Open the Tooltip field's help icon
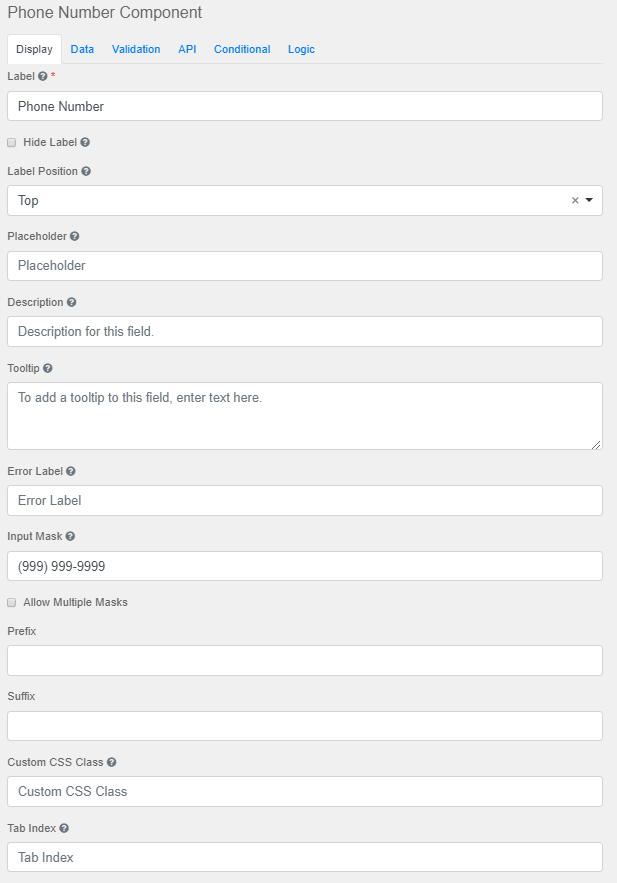 [45, 368]
